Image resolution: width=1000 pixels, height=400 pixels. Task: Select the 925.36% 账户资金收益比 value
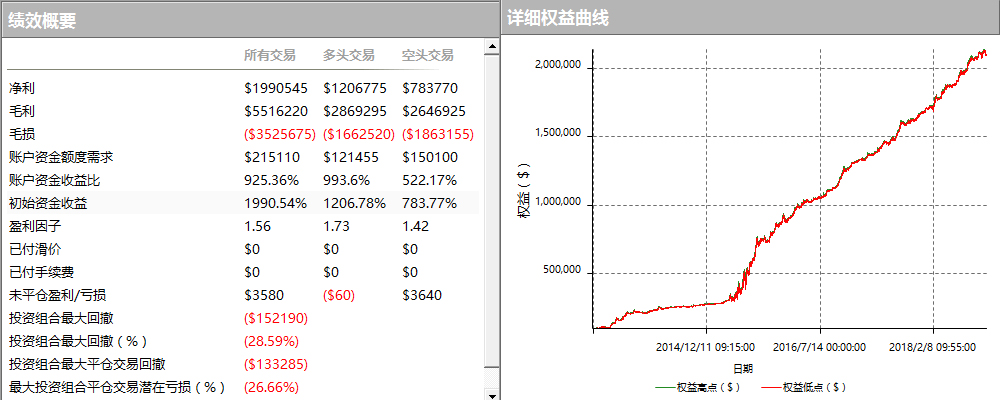[273, 180]
